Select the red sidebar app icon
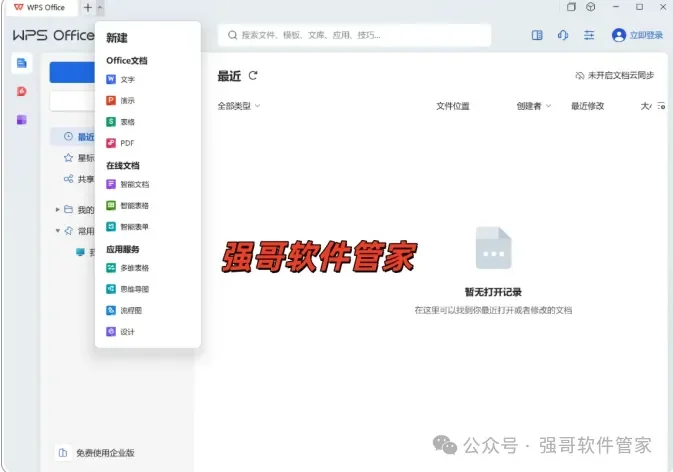673x472 pixels. (21, 91)
